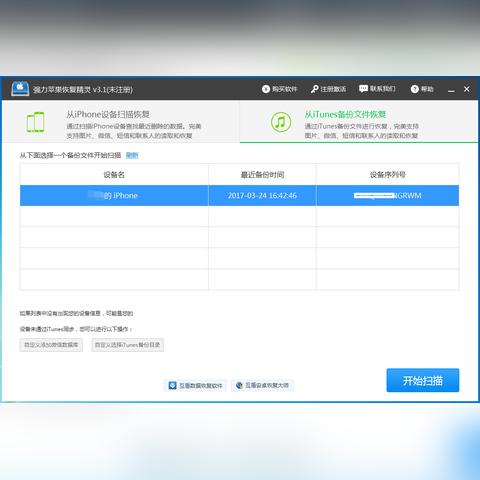Click the serial number cell ending GRWM
Screen dimensions: 480x480
[x=388, y=195]
